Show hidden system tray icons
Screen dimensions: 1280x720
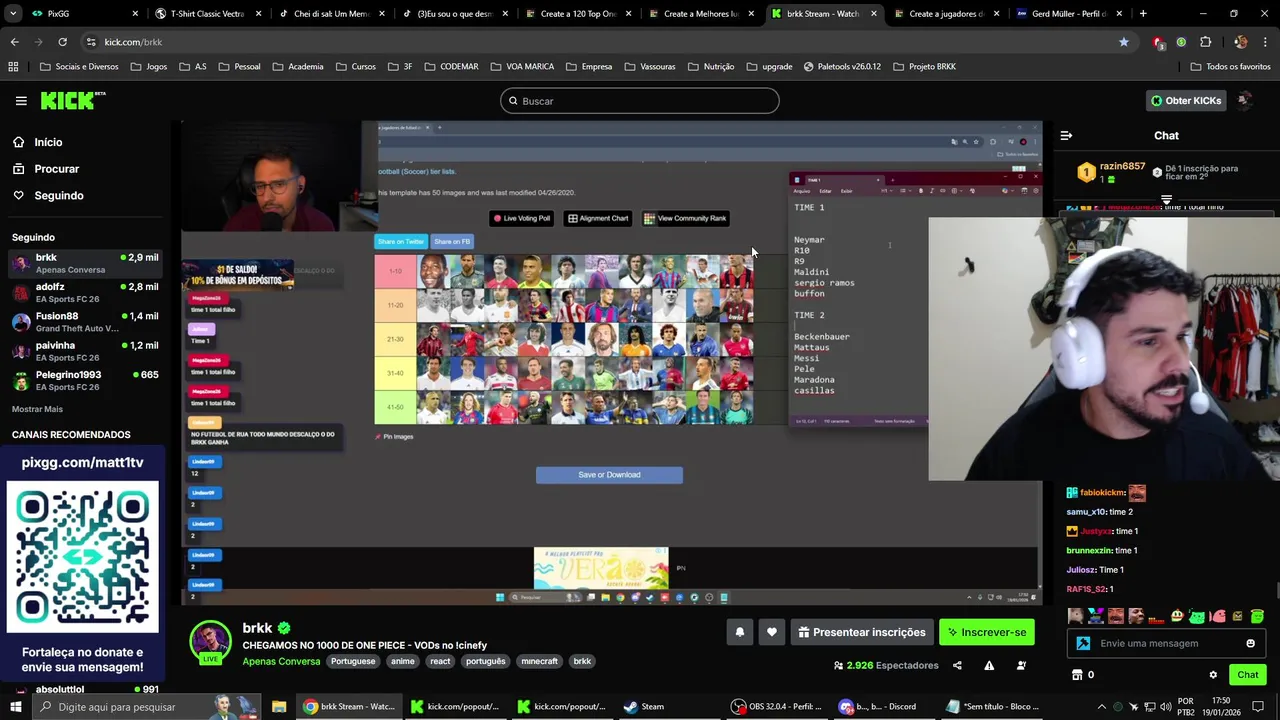(1102, 706)
